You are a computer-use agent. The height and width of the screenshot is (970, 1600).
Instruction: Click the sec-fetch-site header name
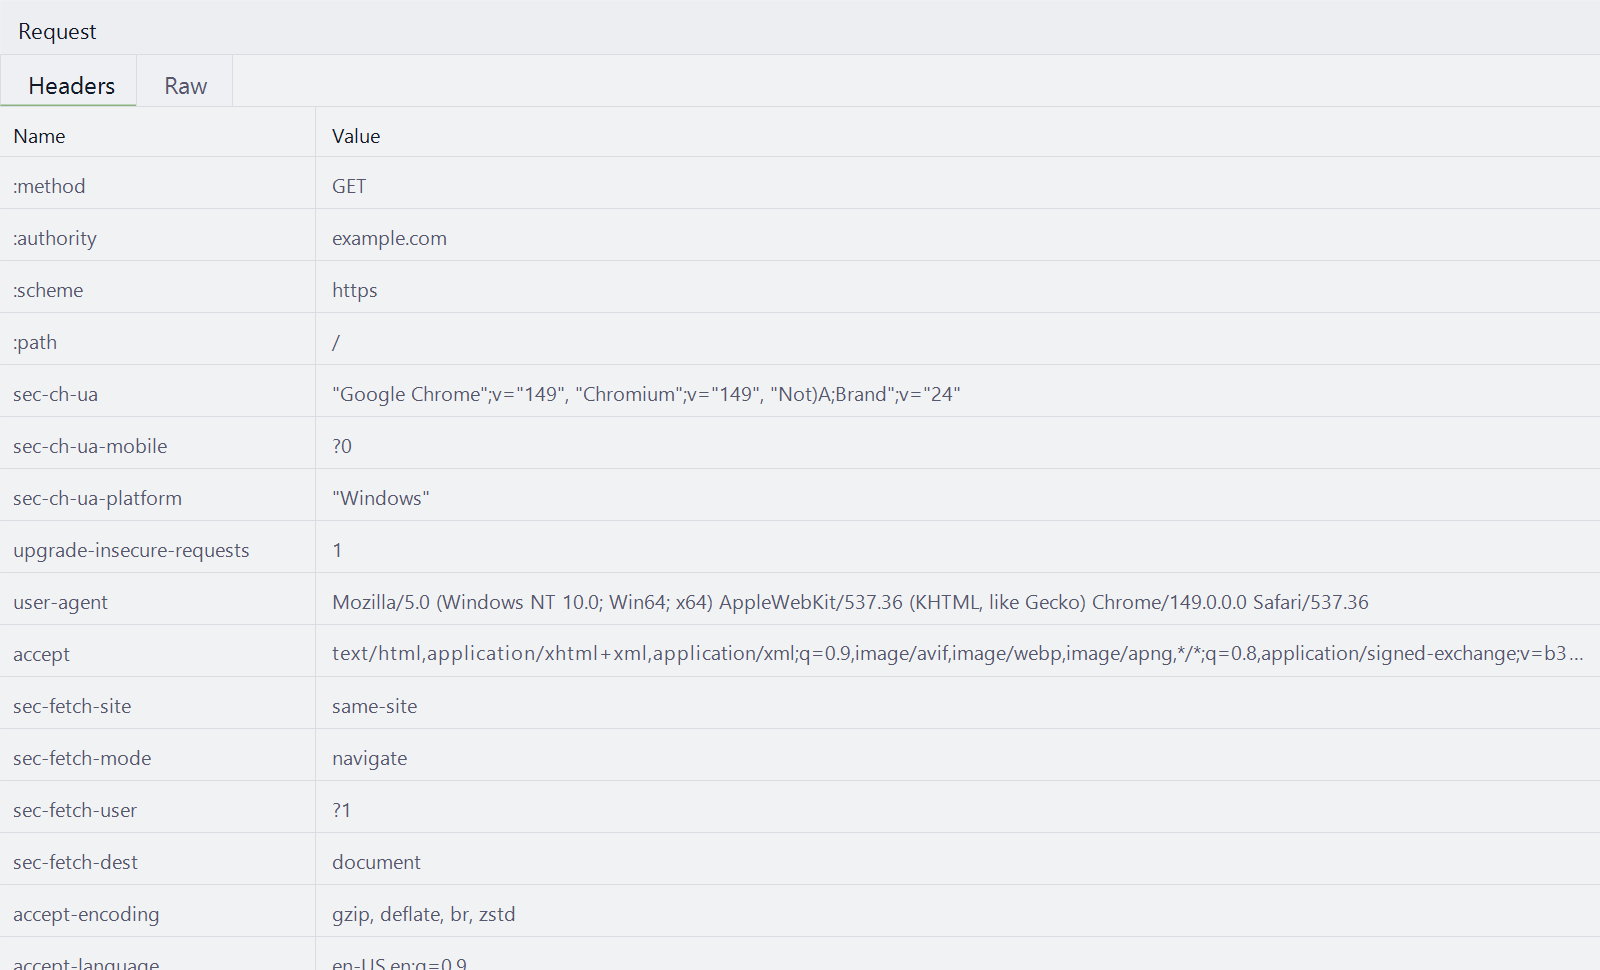point(72,706)
